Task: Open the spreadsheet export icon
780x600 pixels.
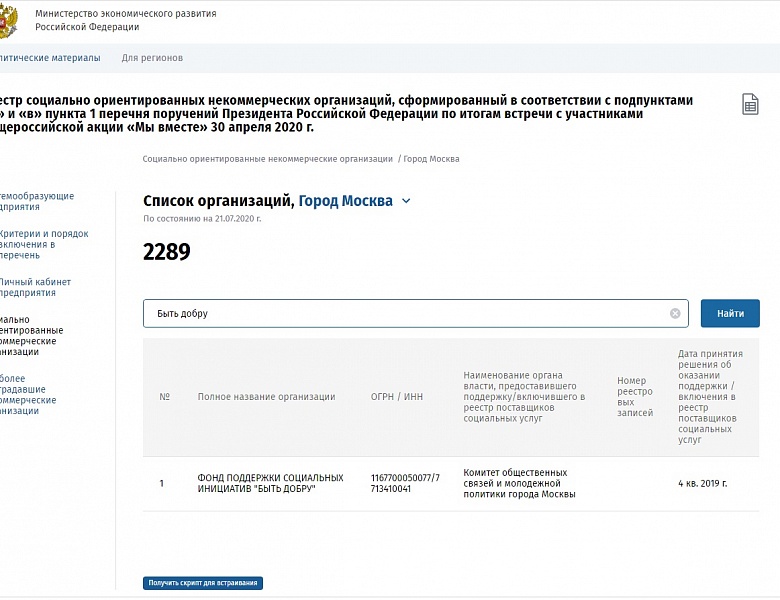Action: pyautogui.click(x=750, y=104)
